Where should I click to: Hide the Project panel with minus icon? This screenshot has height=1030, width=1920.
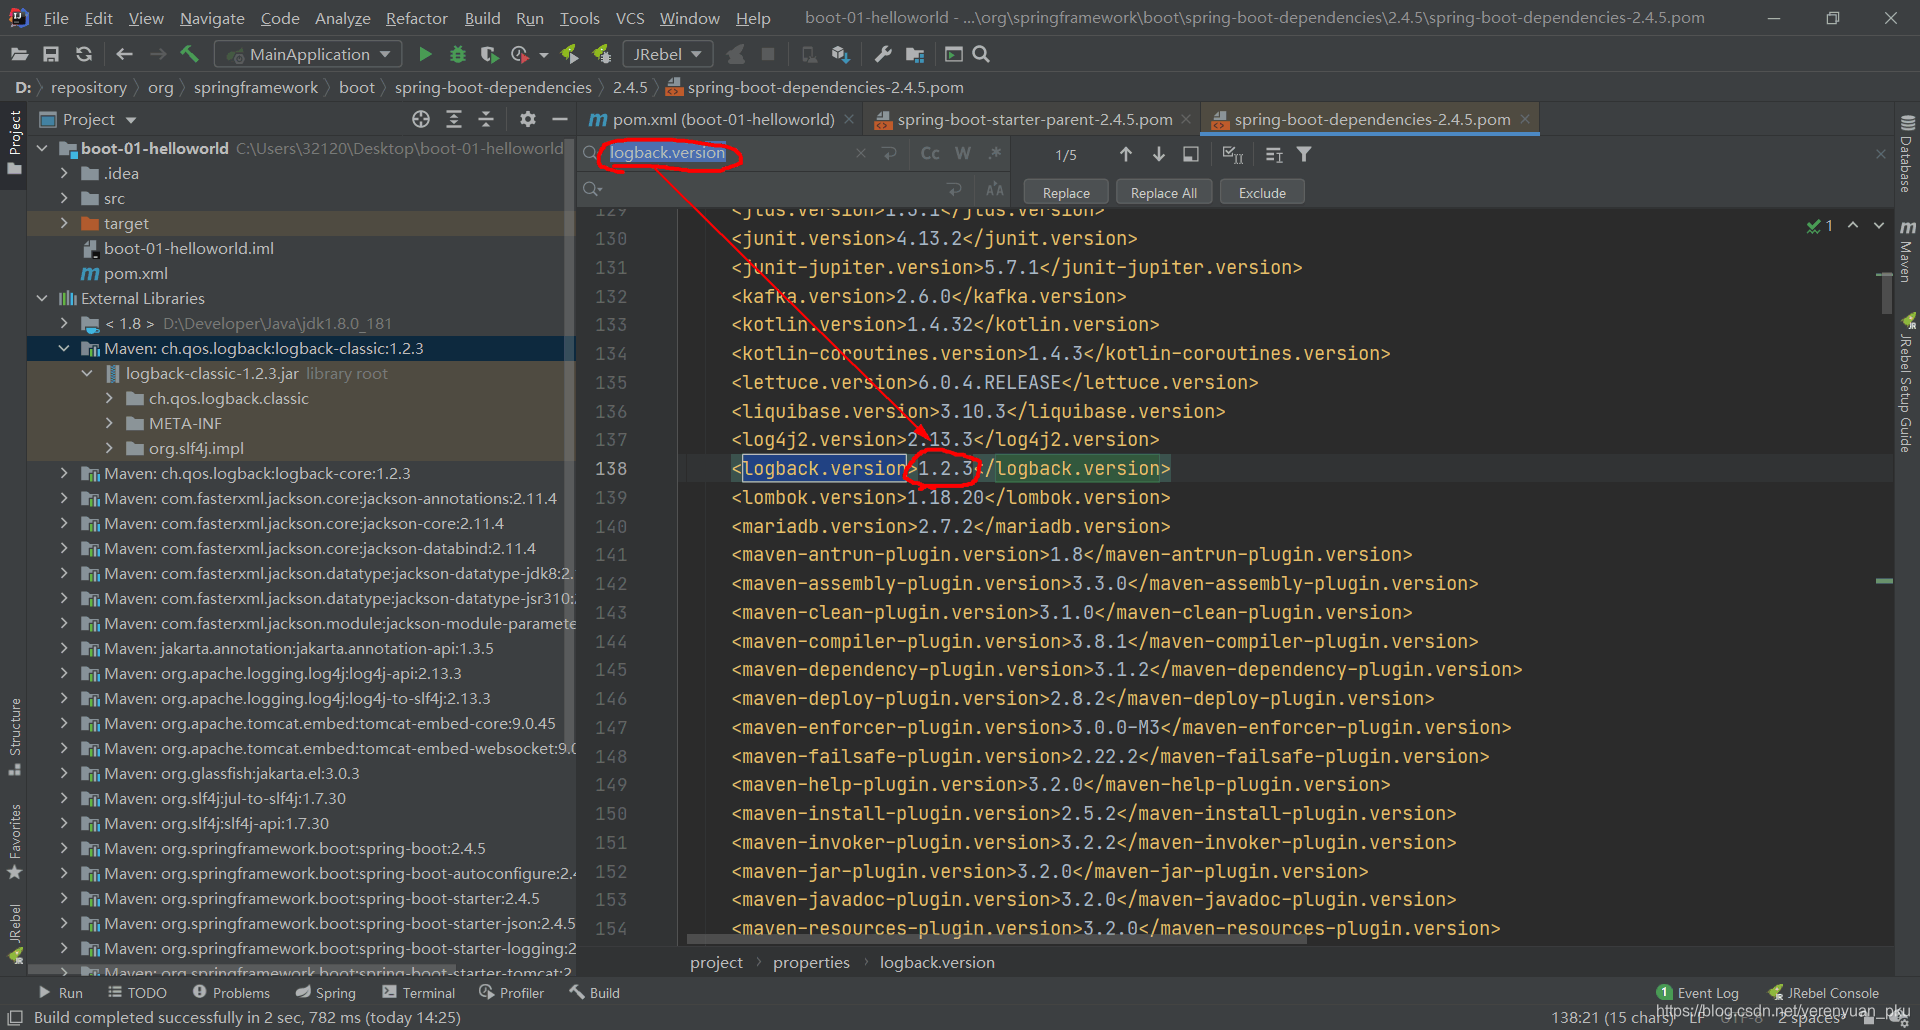click(x=560, y=119)
